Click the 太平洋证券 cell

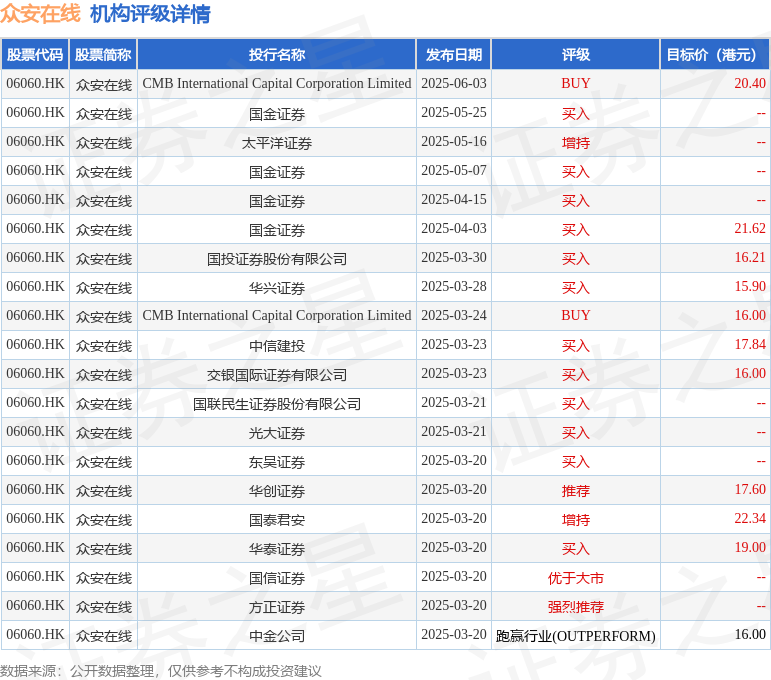[277, 143]
